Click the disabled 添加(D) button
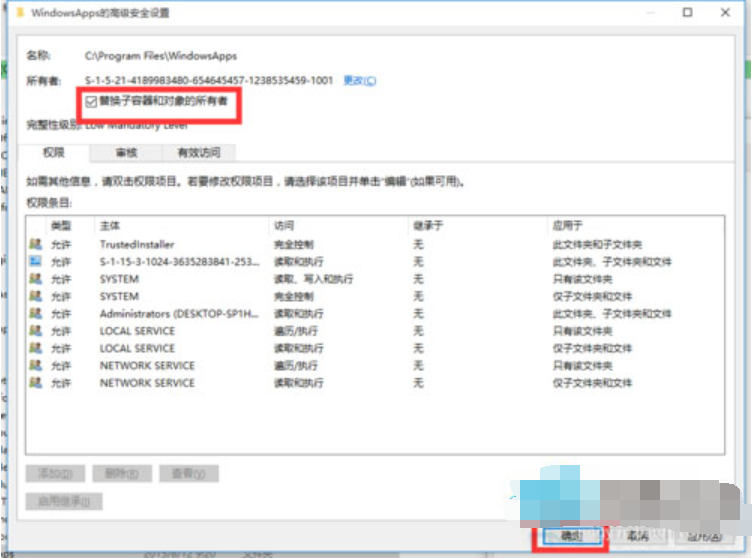The height and width of the screenshot is (559, 752). coord(55,474)
